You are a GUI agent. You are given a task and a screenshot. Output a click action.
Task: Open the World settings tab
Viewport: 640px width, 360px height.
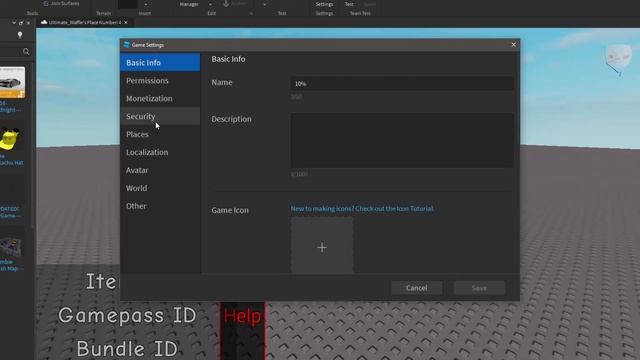pos(160,188)
